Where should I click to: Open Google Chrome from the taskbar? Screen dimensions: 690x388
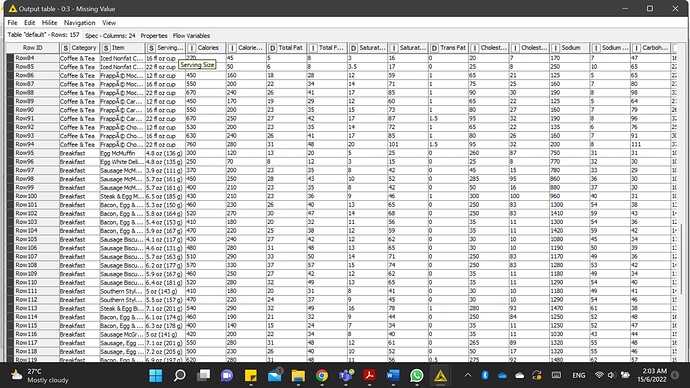coord(322,375)
